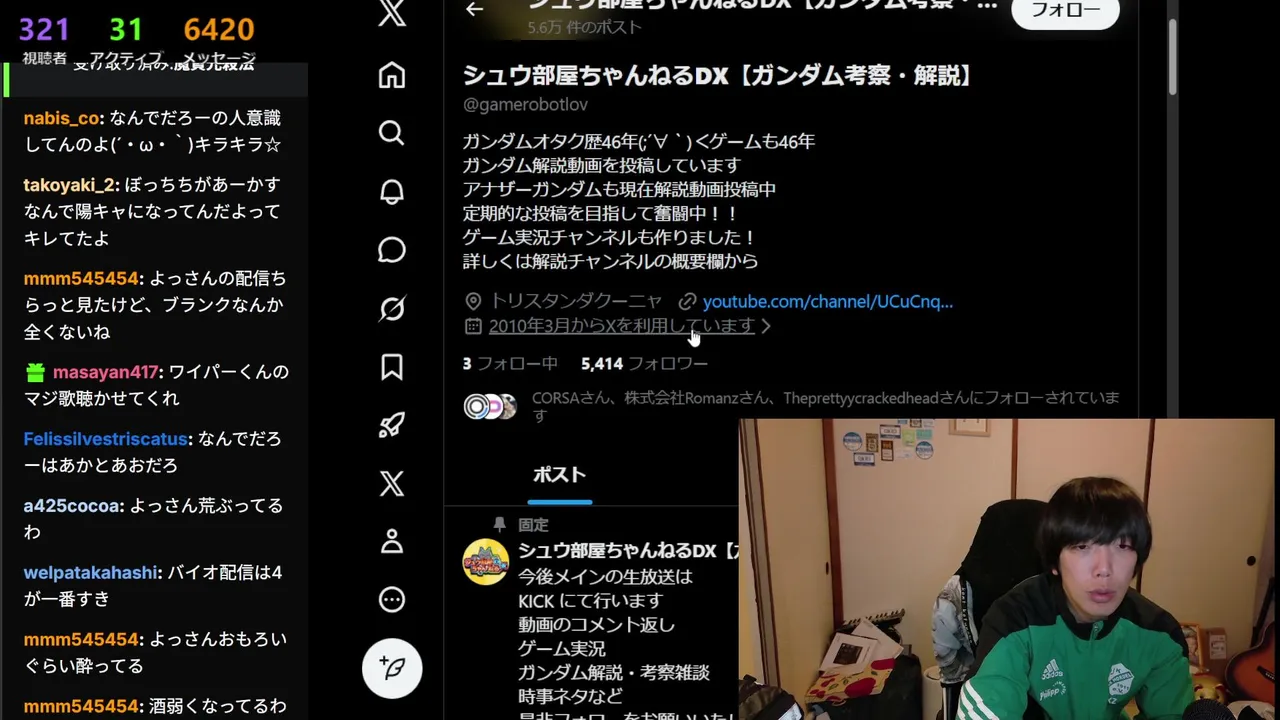Open the Profile person icon

(392, 542)
